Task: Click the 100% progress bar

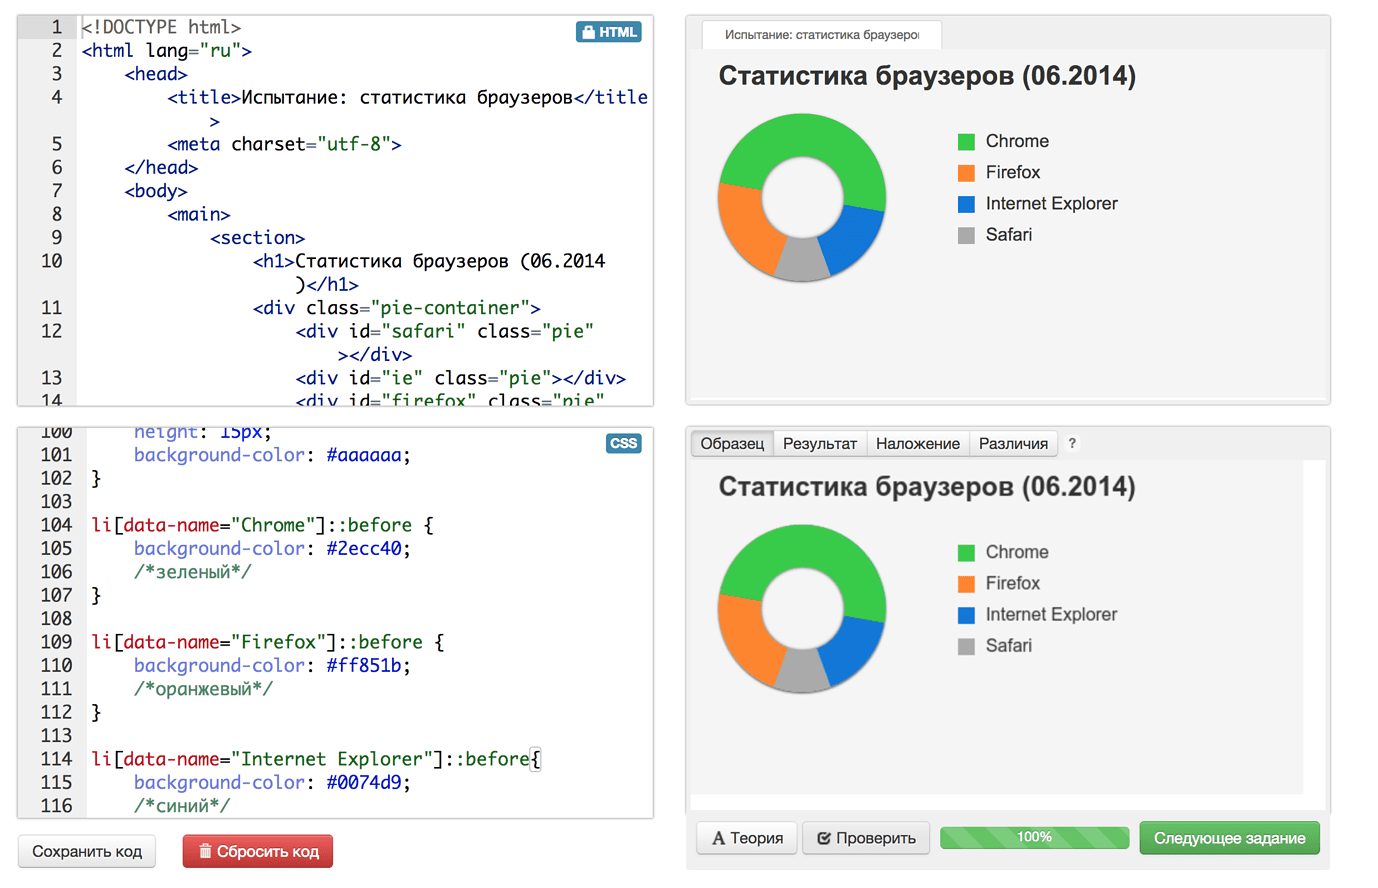Action: point(1034,838)
